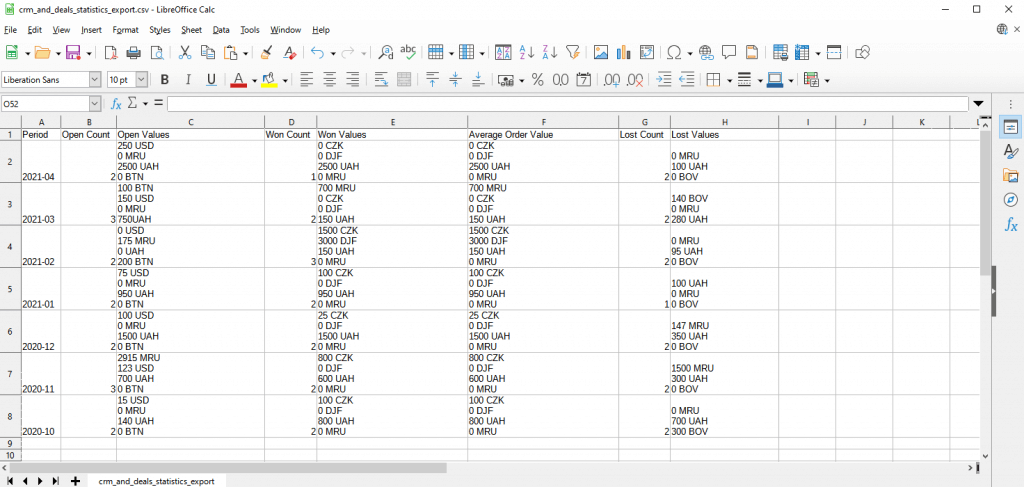Open the Data menu

point(221,30)
